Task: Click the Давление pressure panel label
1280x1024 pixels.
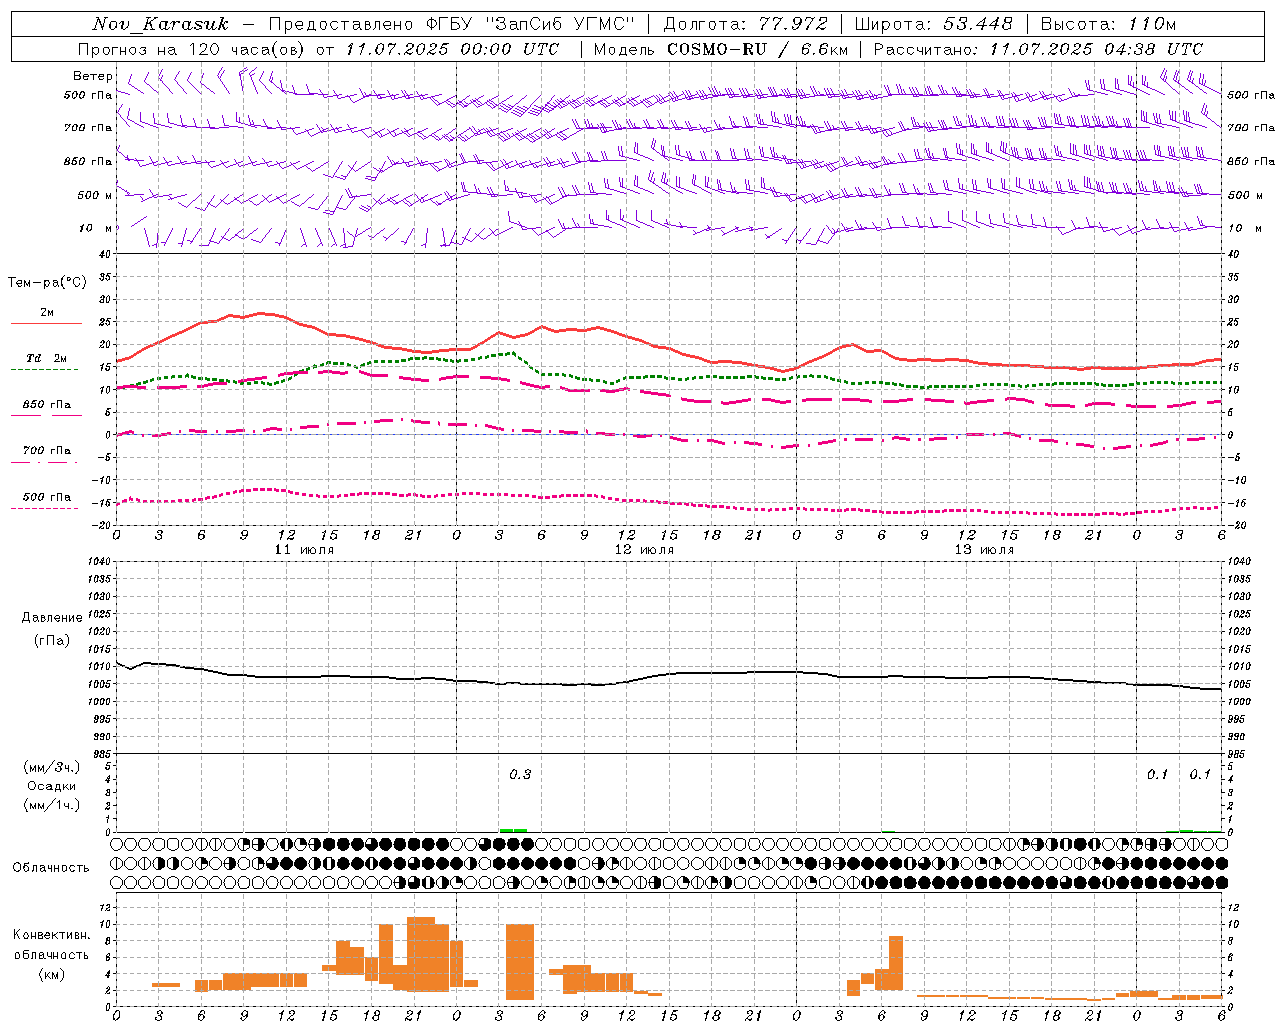Action: click(x=52, y=618)
